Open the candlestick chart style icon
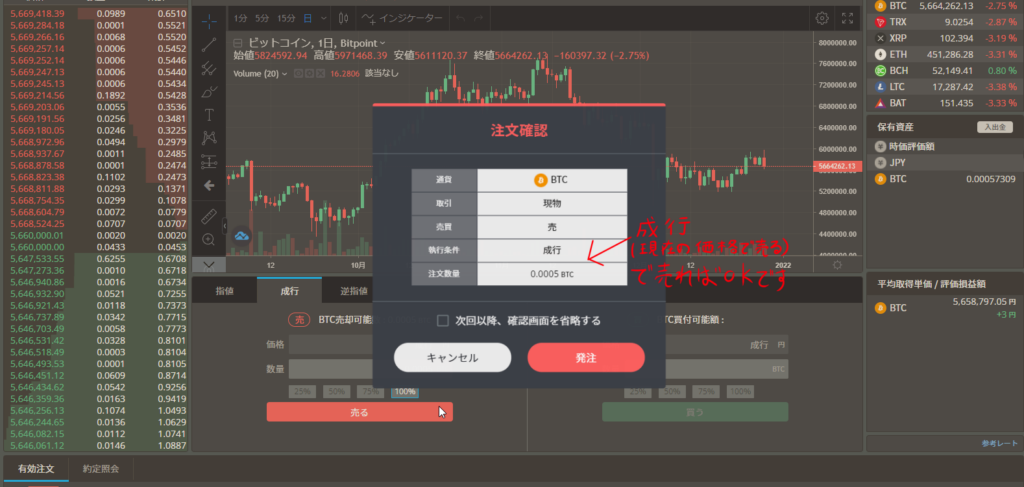Screen dimensions: 1024x487 [x=344, y=18]
